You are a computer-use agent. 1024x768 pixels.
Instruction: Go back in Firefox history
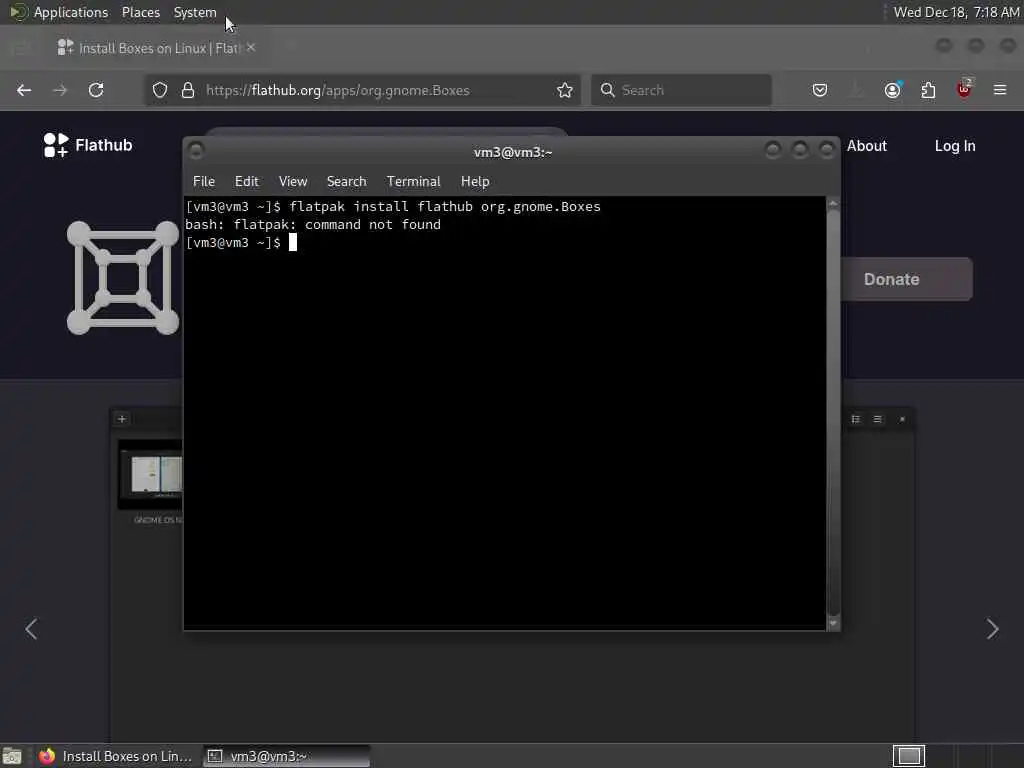24,90
